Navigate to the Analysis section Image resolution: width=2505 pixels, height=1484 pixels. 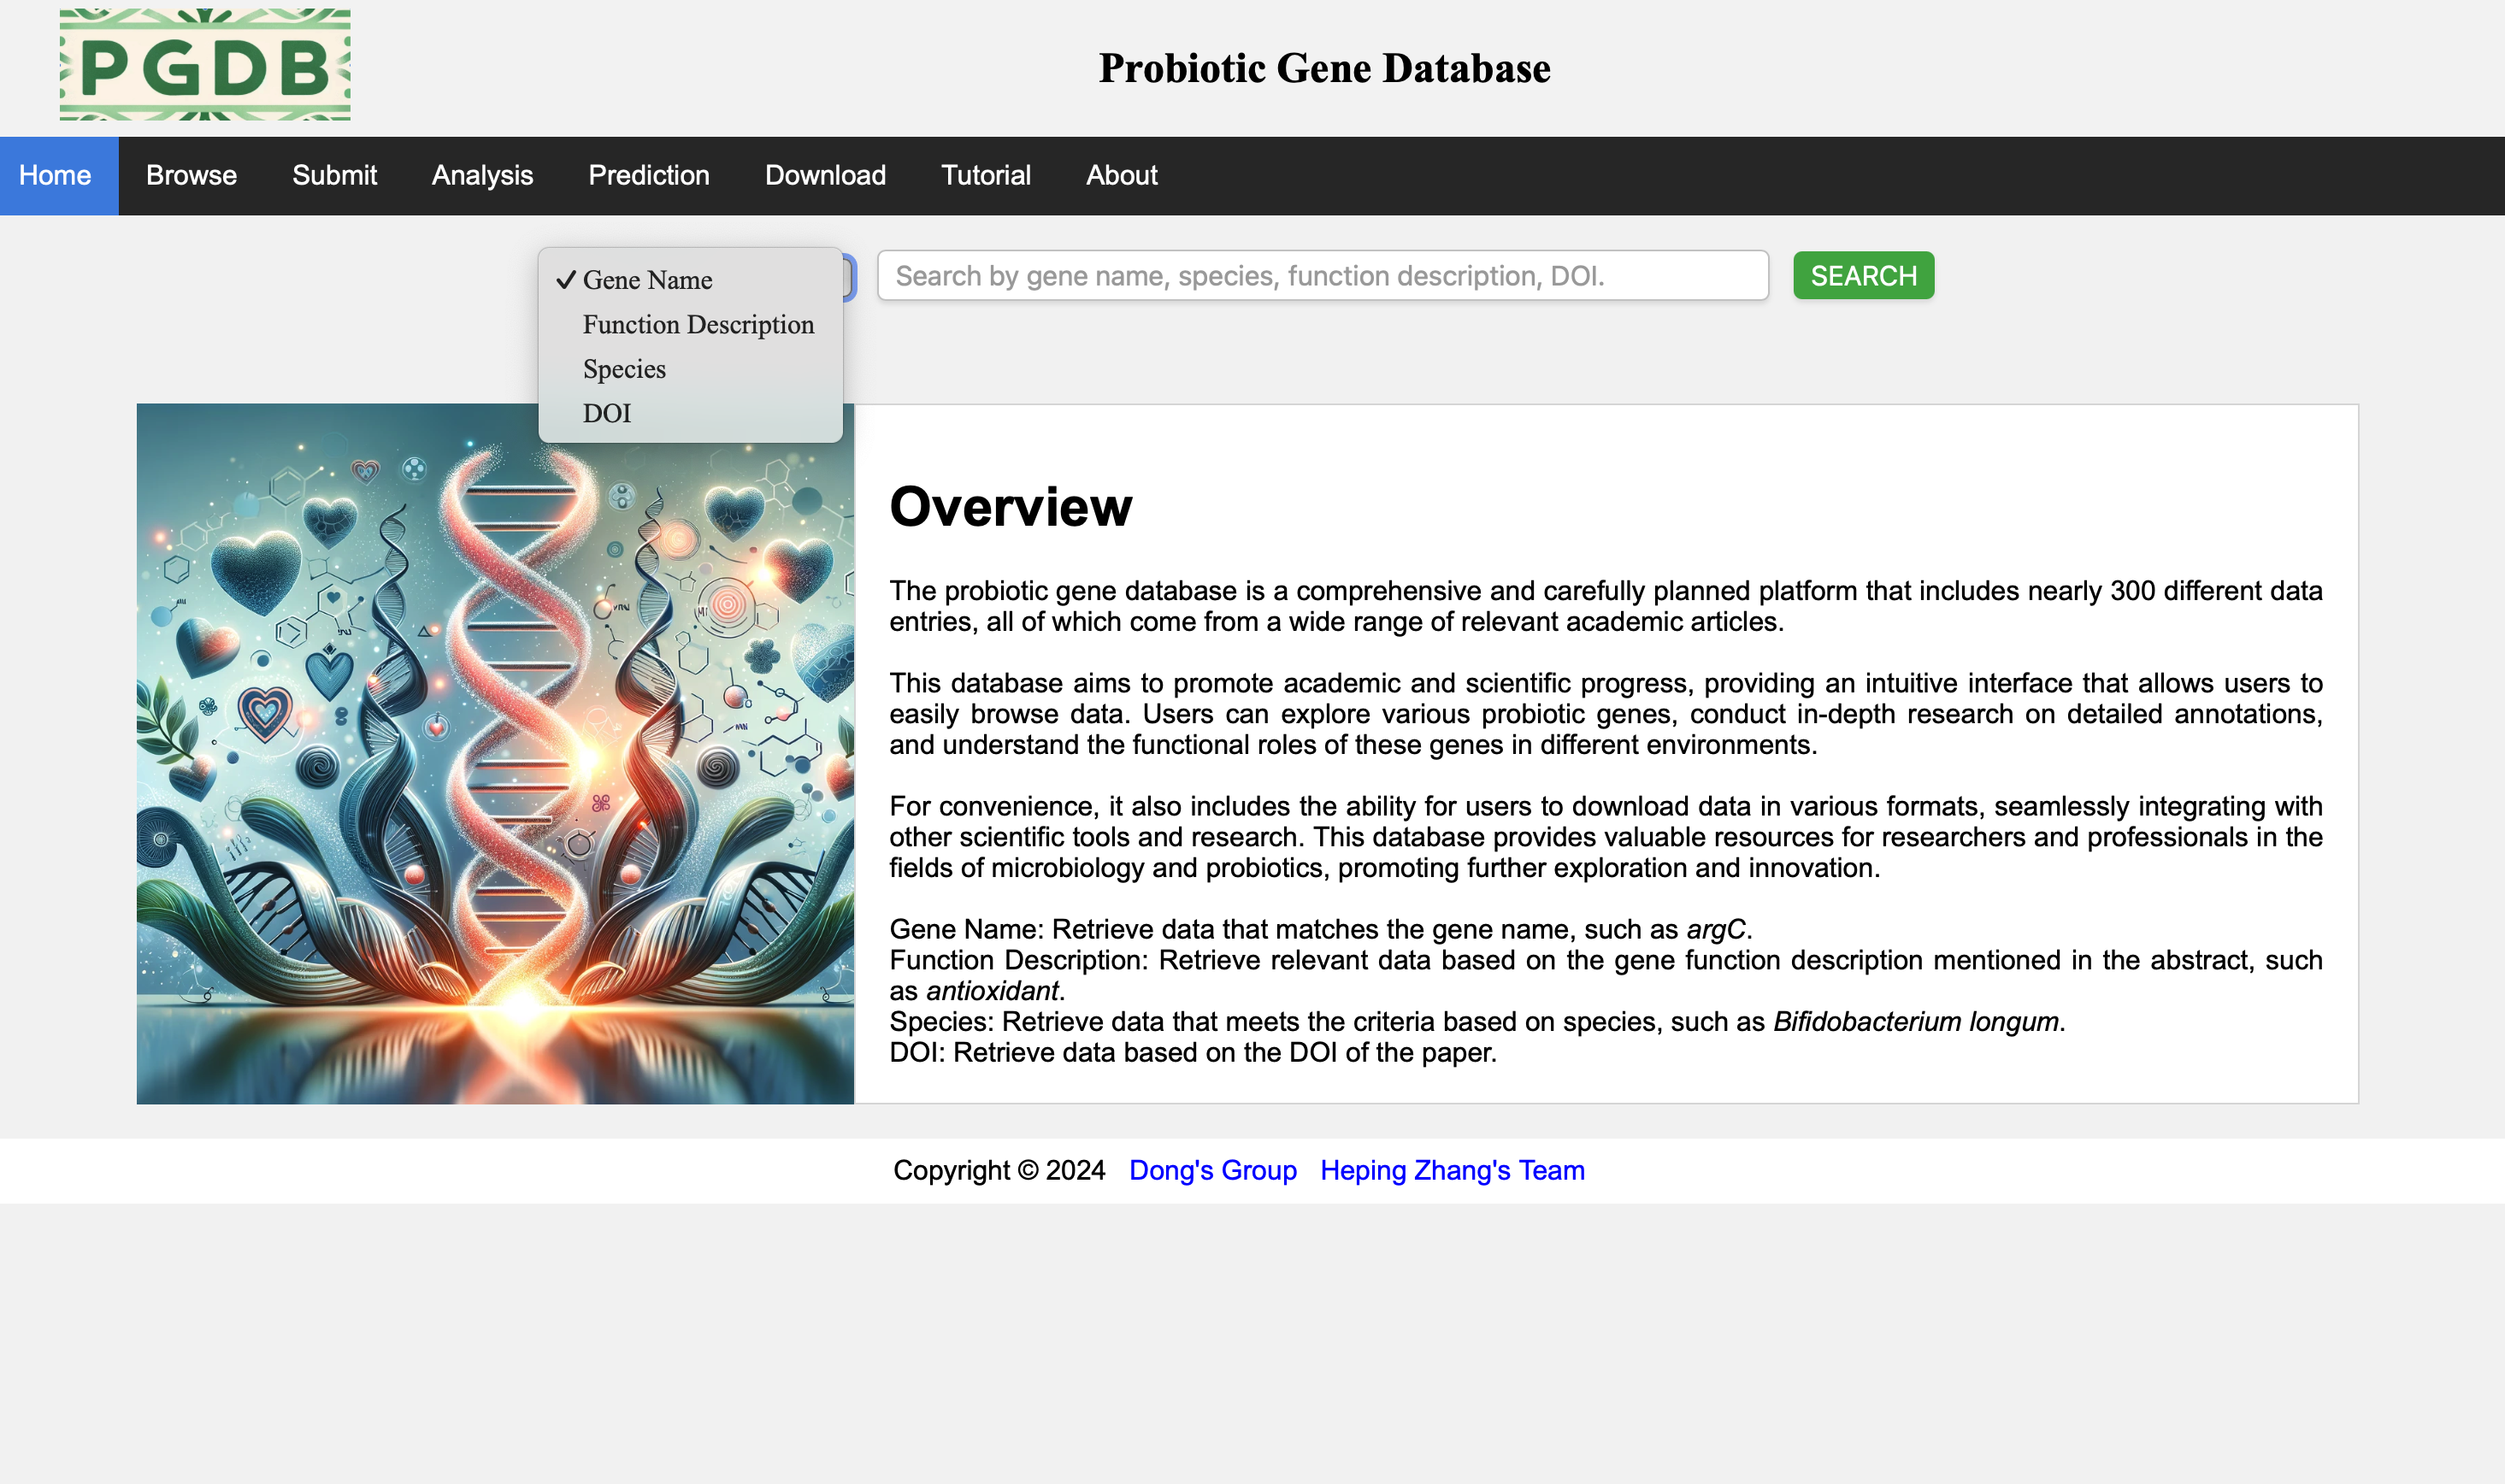click(482, 175)
